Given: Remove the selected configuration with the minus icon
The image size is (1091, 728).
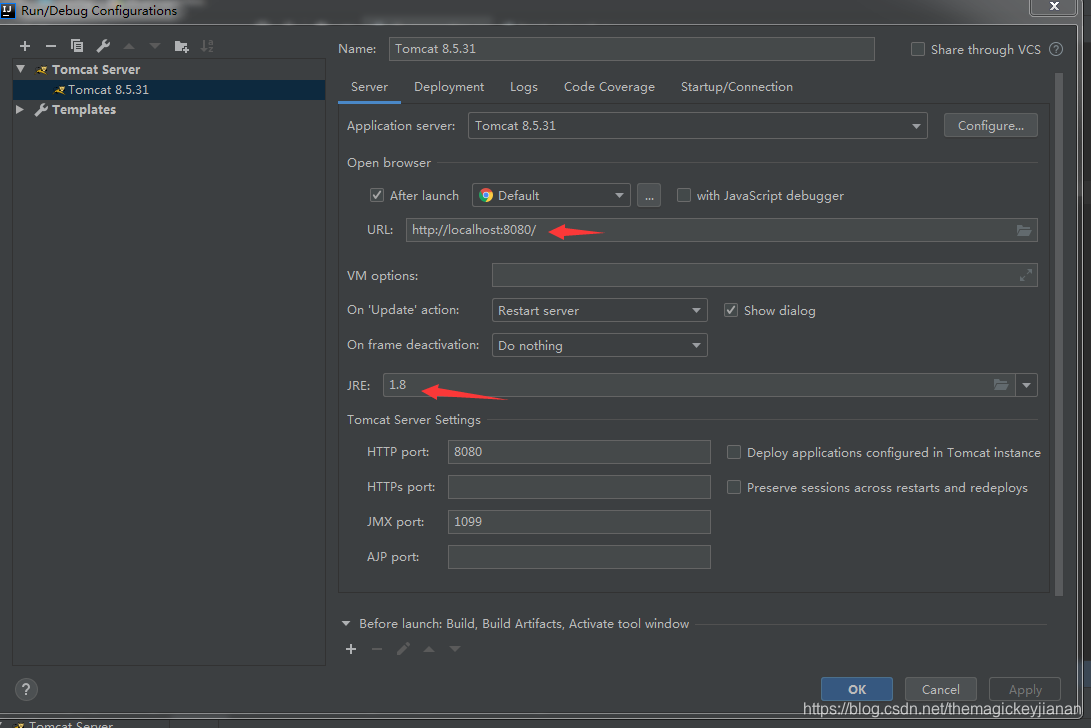Looking at the screenshot, I should tap(51, 46).
